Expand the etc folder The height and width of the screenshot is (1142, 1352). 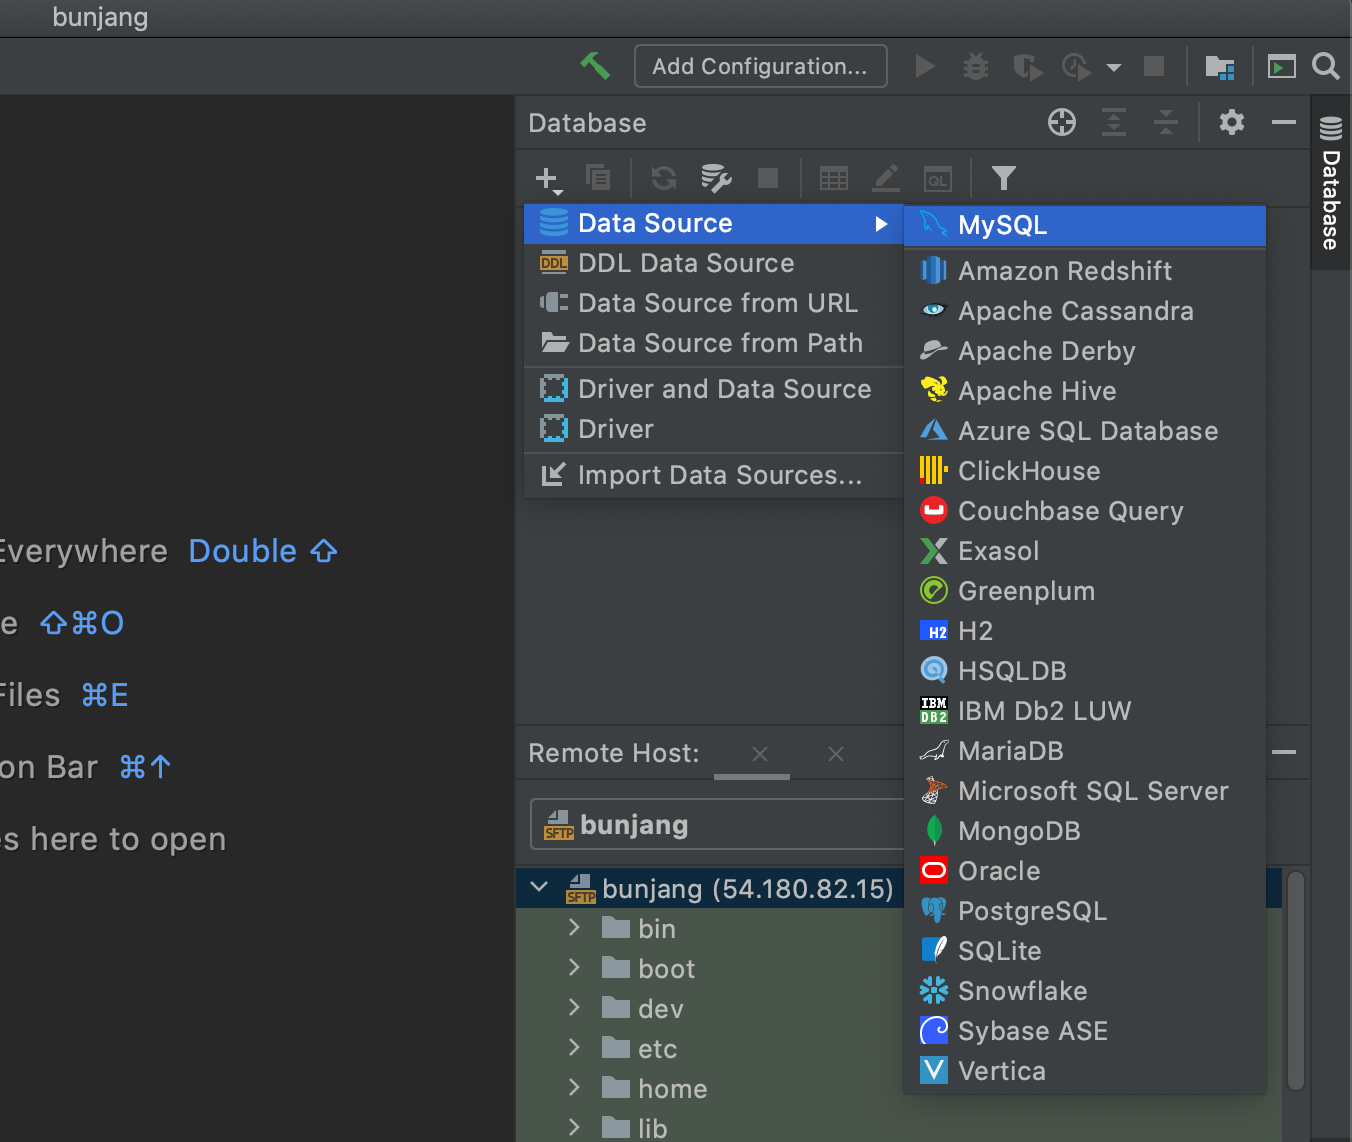[x=574, y=1048]
